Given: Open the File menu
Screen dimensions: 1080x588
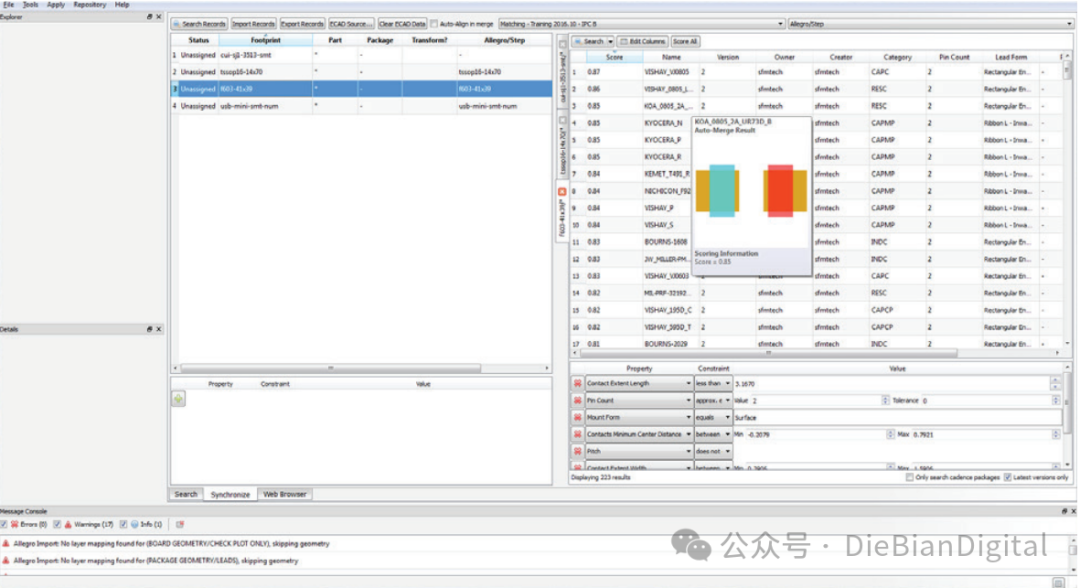Looking at the screenshot, I should [x=8, y=4].
